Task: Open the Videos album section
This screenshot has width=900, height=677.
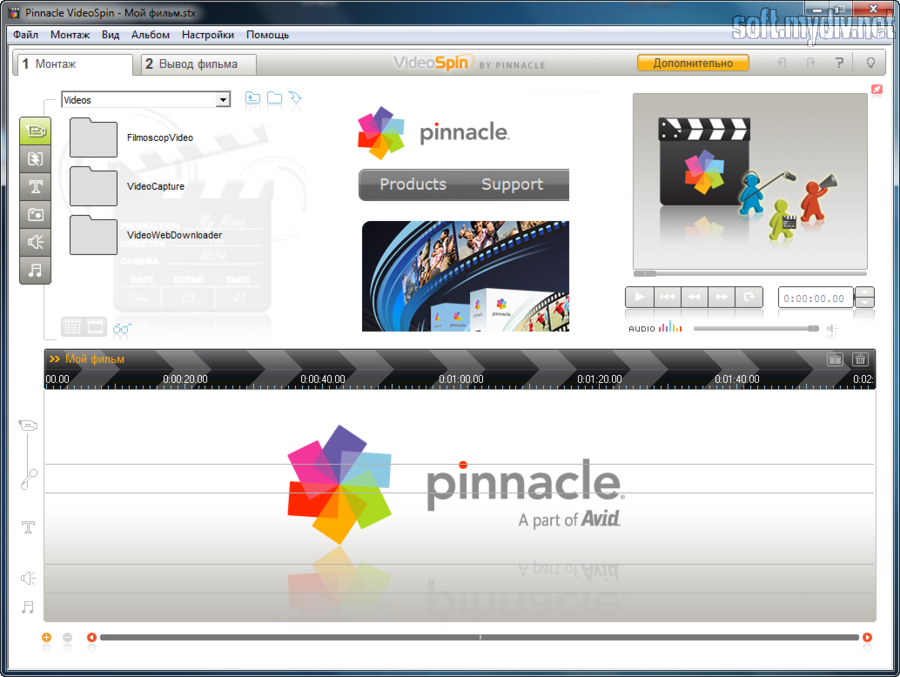Action: 35,131
